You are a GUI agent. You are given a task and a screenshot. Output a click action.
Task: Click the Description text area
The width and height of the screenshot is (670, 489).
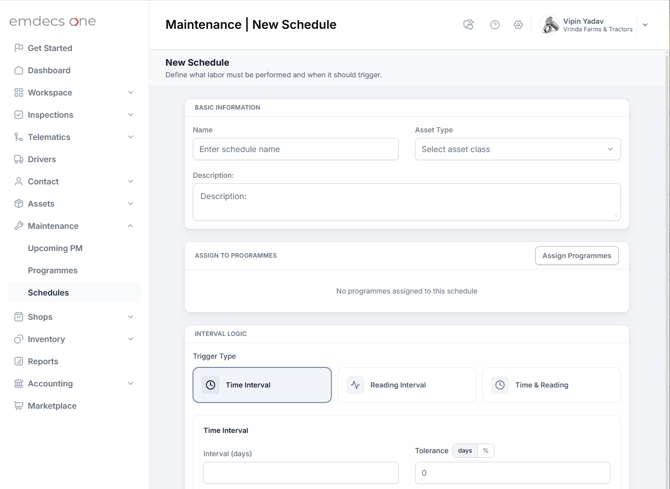point(407,202)
